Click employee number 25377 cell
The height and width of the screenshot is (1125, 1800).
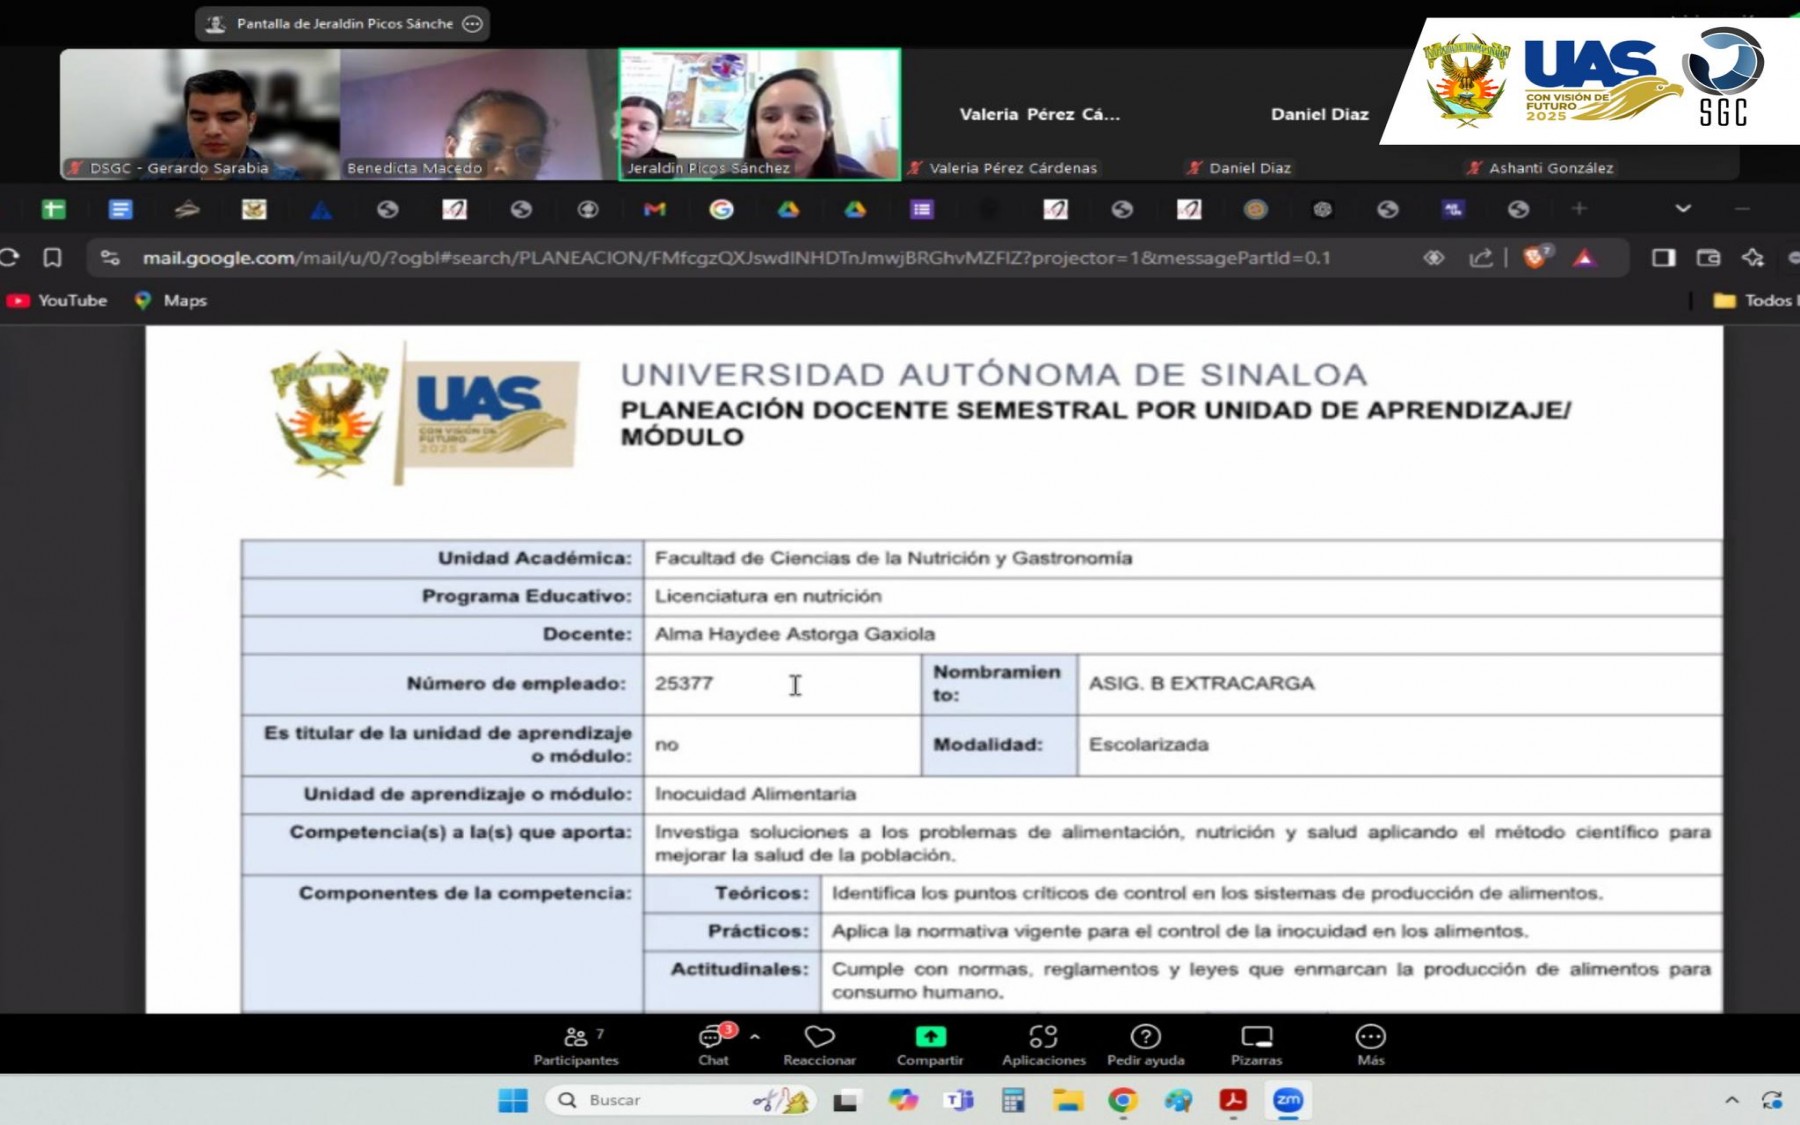point(782,684)
